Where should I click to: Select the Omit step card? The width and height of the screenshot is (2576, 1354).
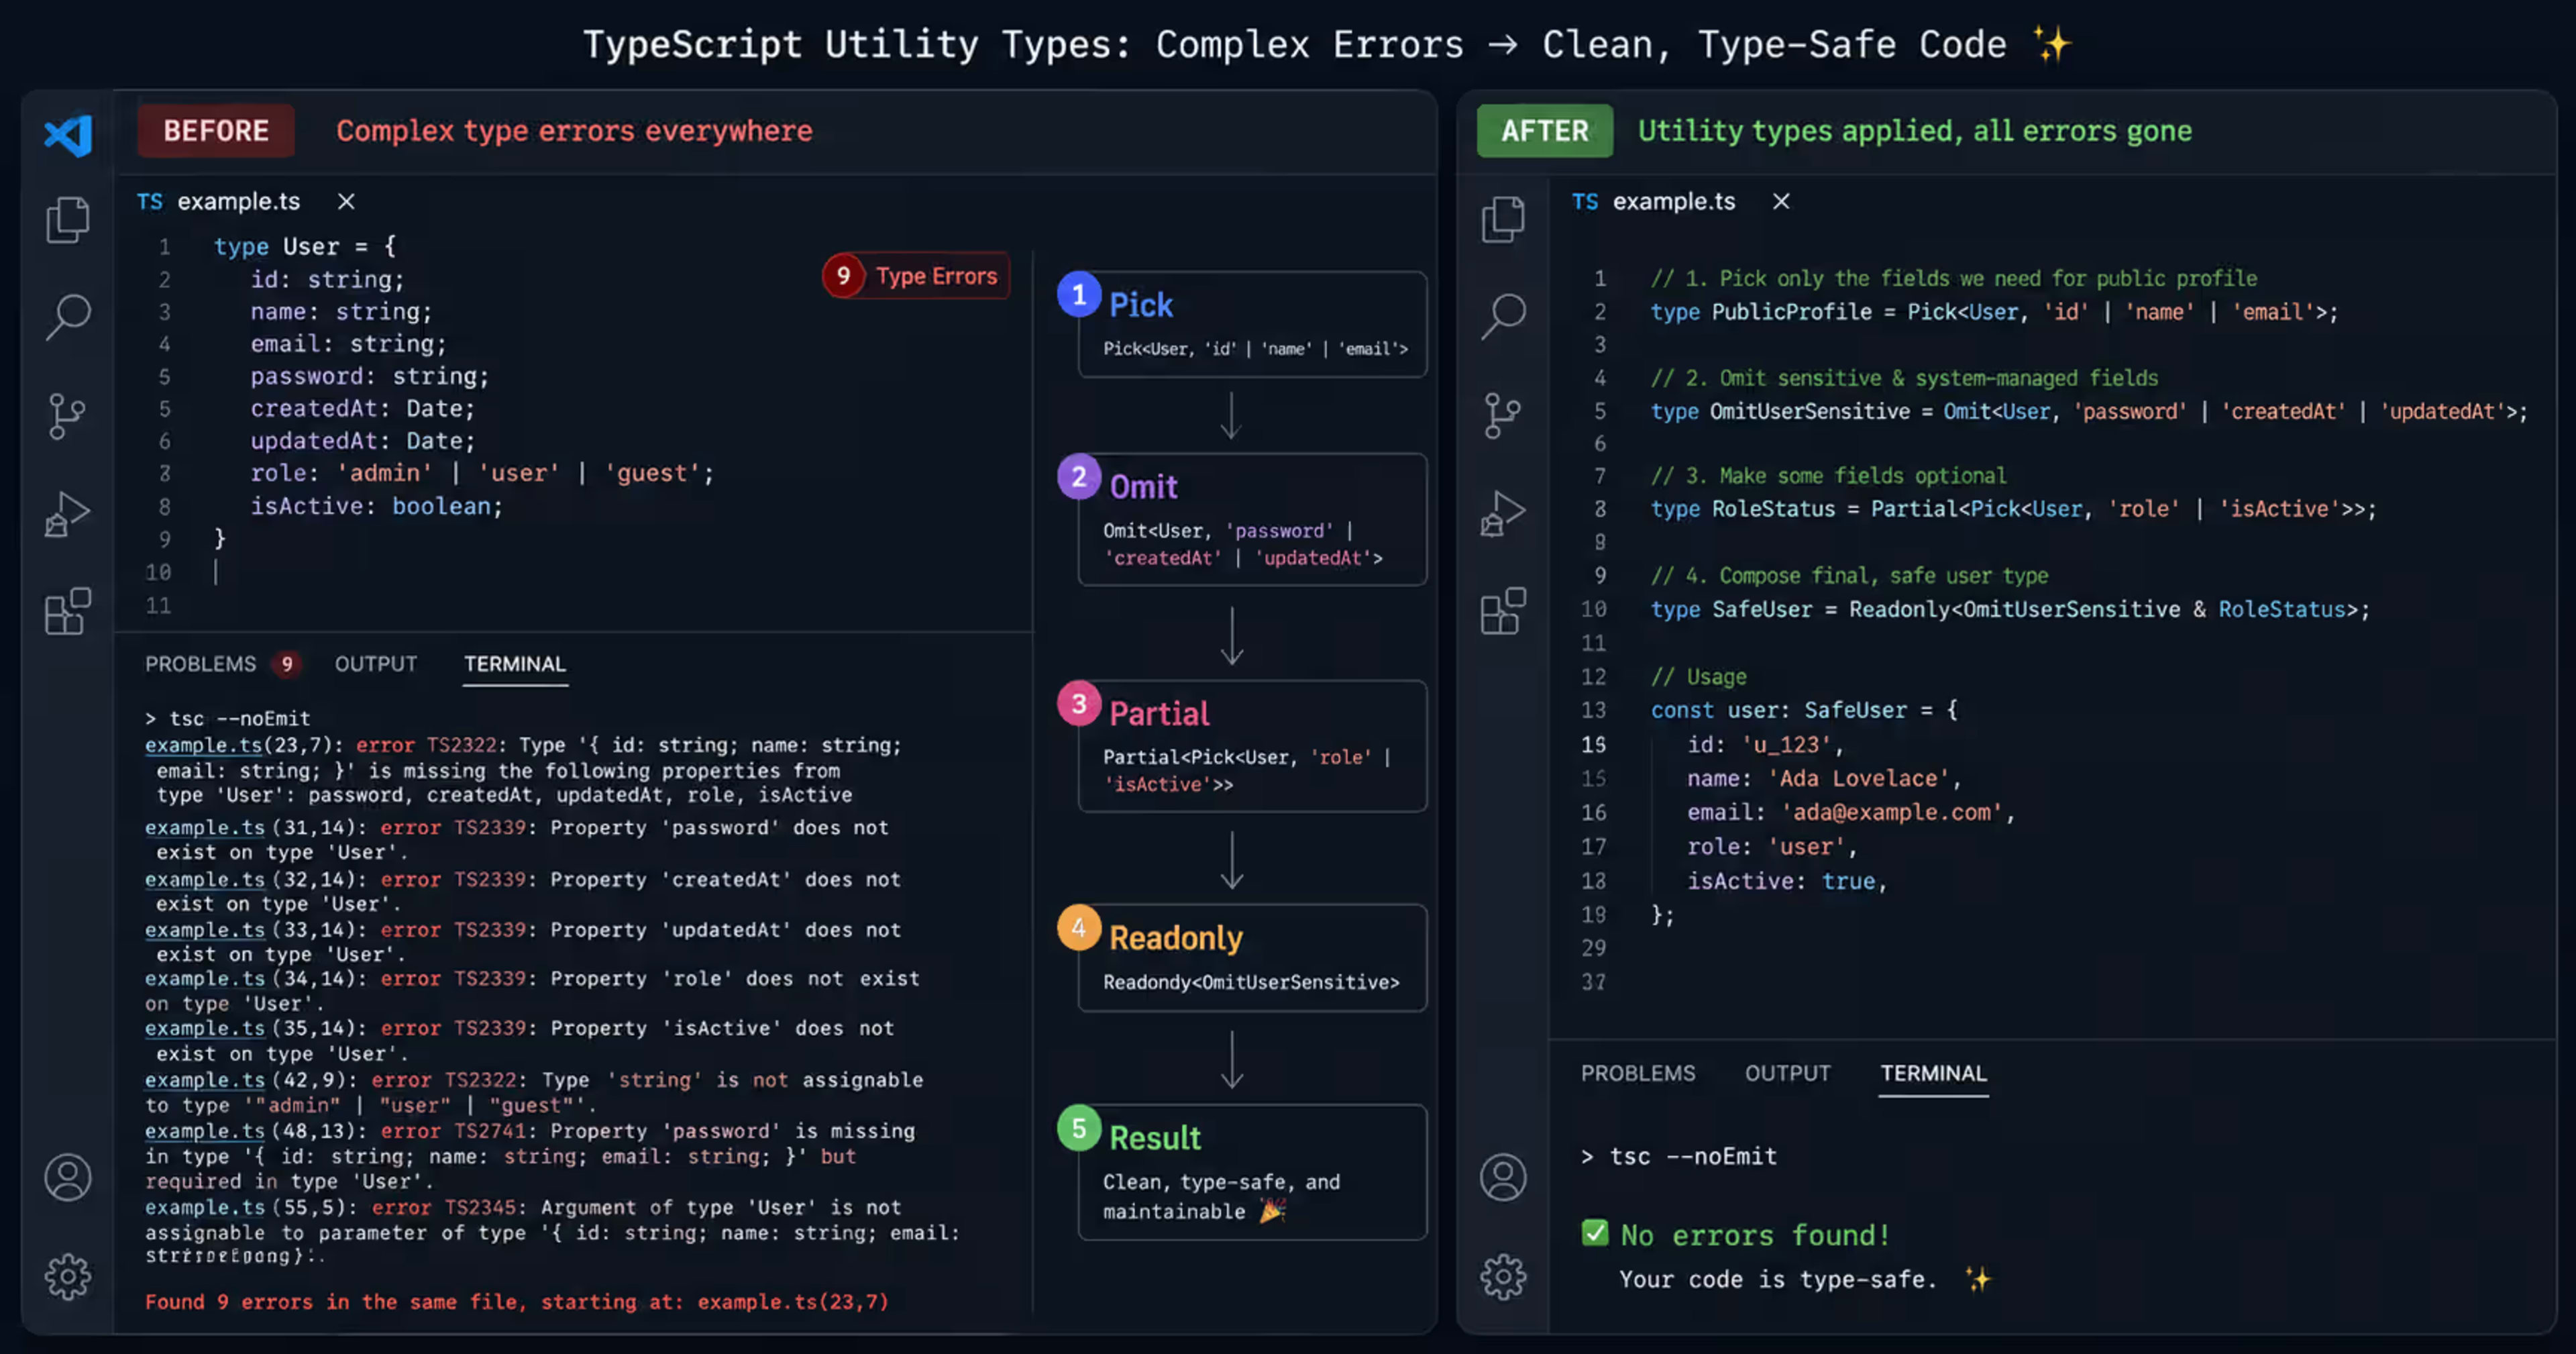point(1252,519)
